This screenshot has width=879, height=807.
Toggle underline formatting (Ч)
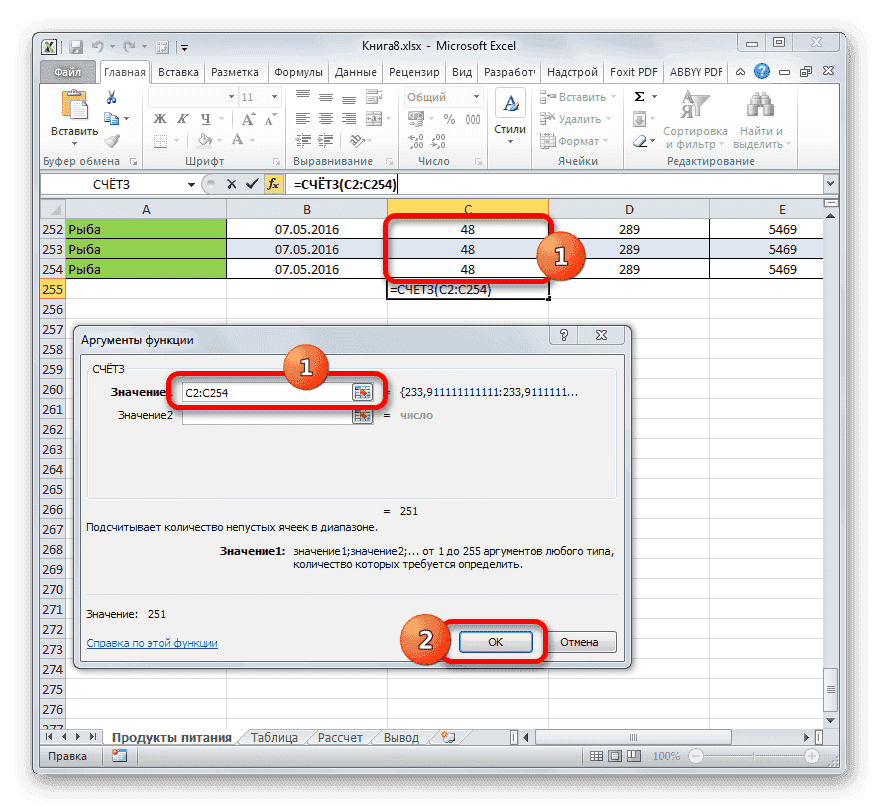205,117
